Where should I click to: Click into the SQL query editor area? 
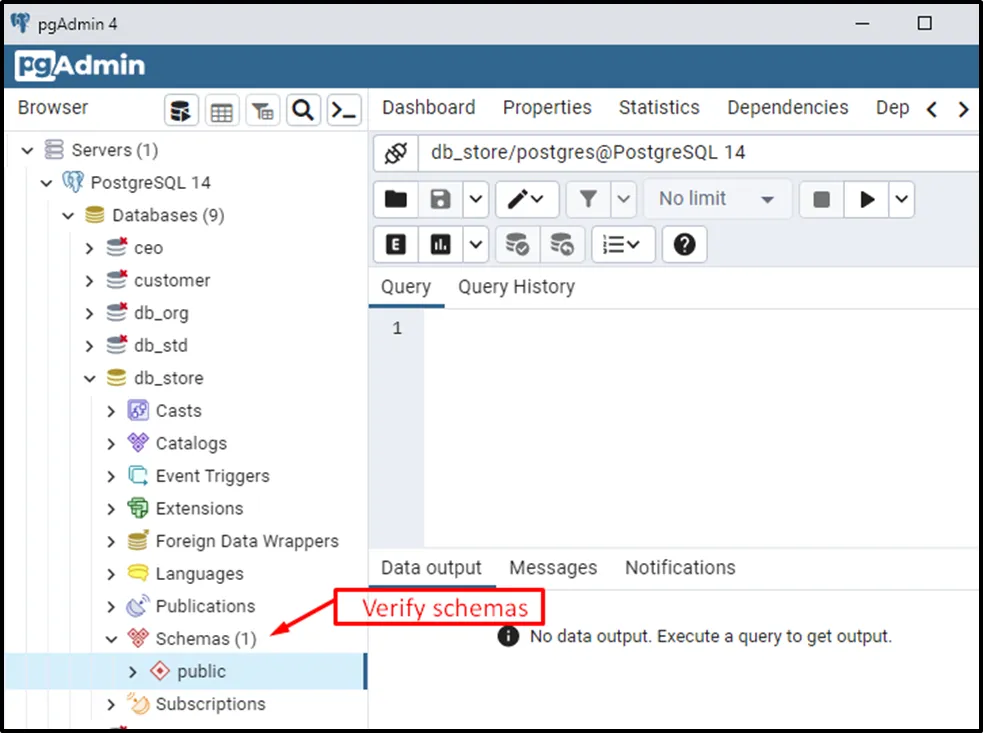click(700, 420)
